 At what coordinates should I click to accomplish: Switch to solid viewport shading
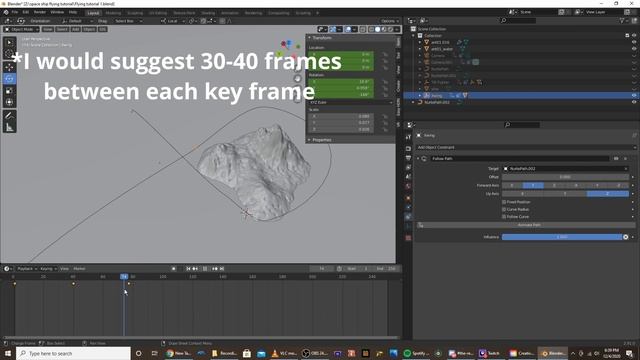pyautogui.click(x=378, y=29)
